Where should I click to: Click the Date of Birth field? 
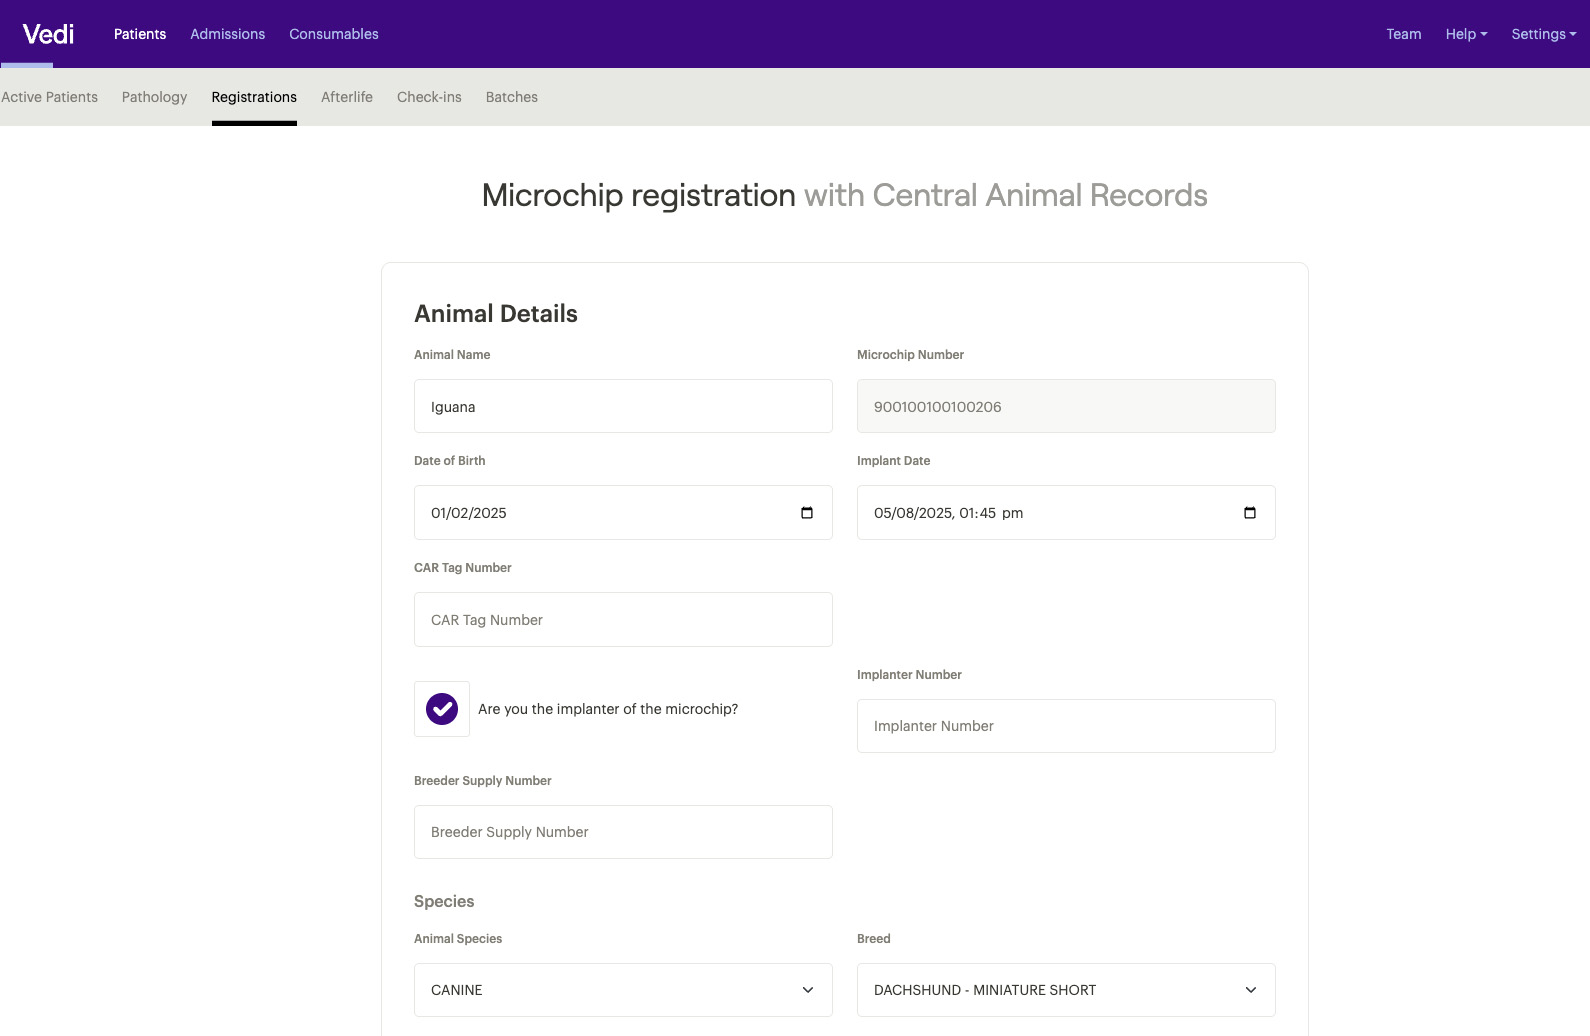623,513
